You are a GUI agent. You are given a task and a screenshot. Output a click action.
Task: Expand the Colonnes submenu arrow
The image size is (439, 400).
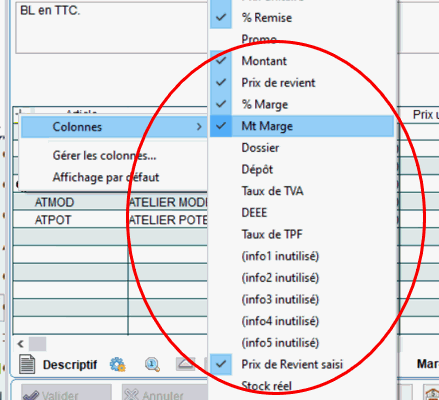[199, 127]
